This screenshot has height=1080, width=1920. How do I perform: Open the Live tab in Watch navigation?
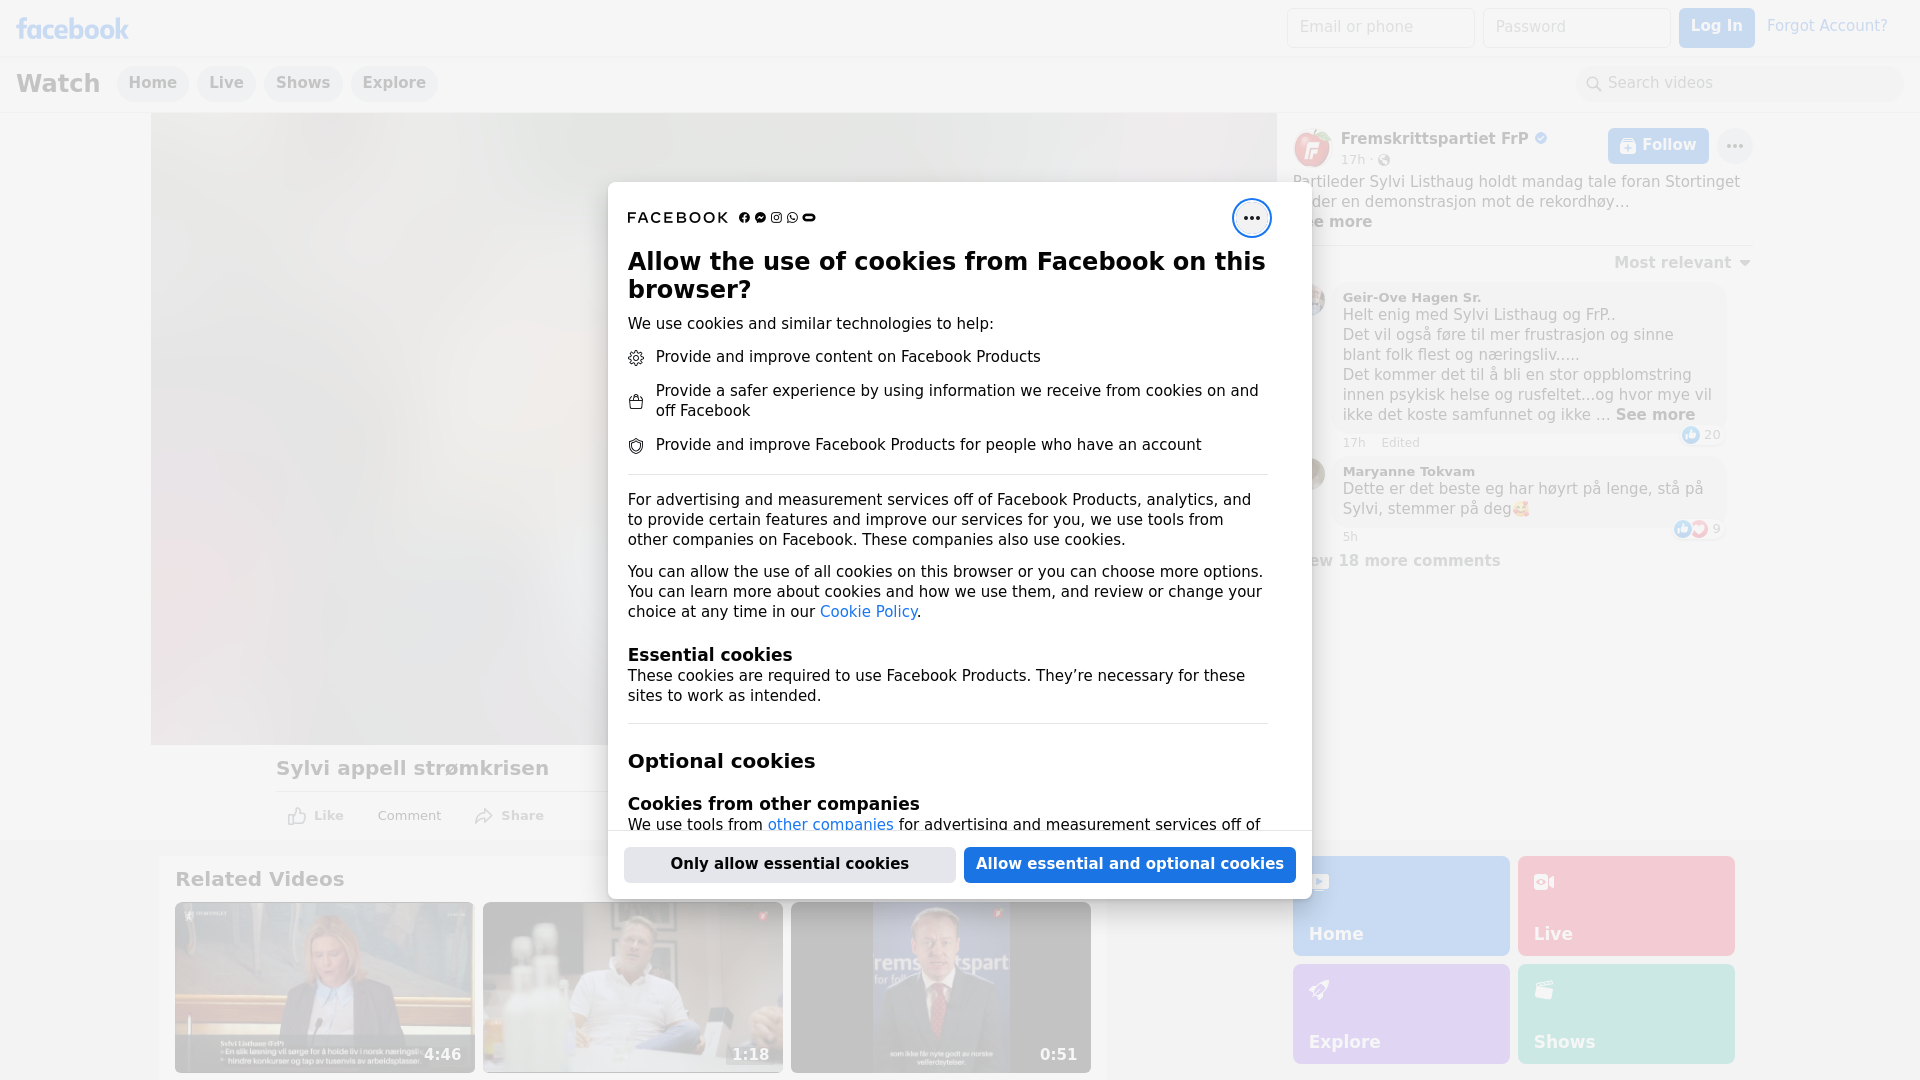[x=226, y=84]
